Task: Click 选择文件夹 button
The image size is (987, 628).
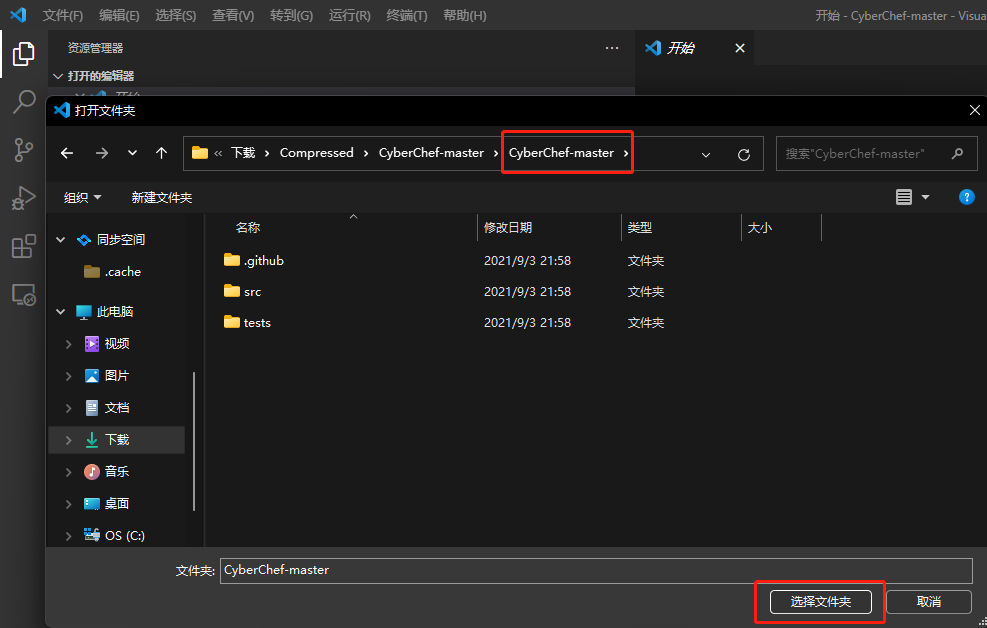Action: 820,602
